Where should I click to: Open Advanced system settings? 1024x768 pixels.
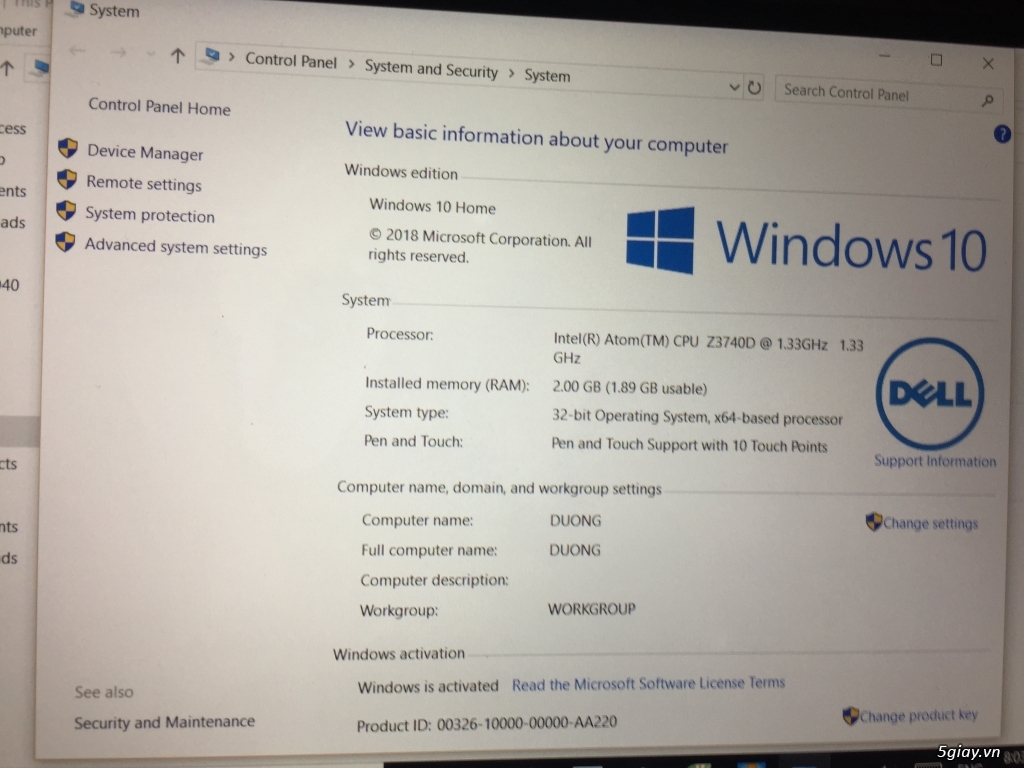click(176, 246)
